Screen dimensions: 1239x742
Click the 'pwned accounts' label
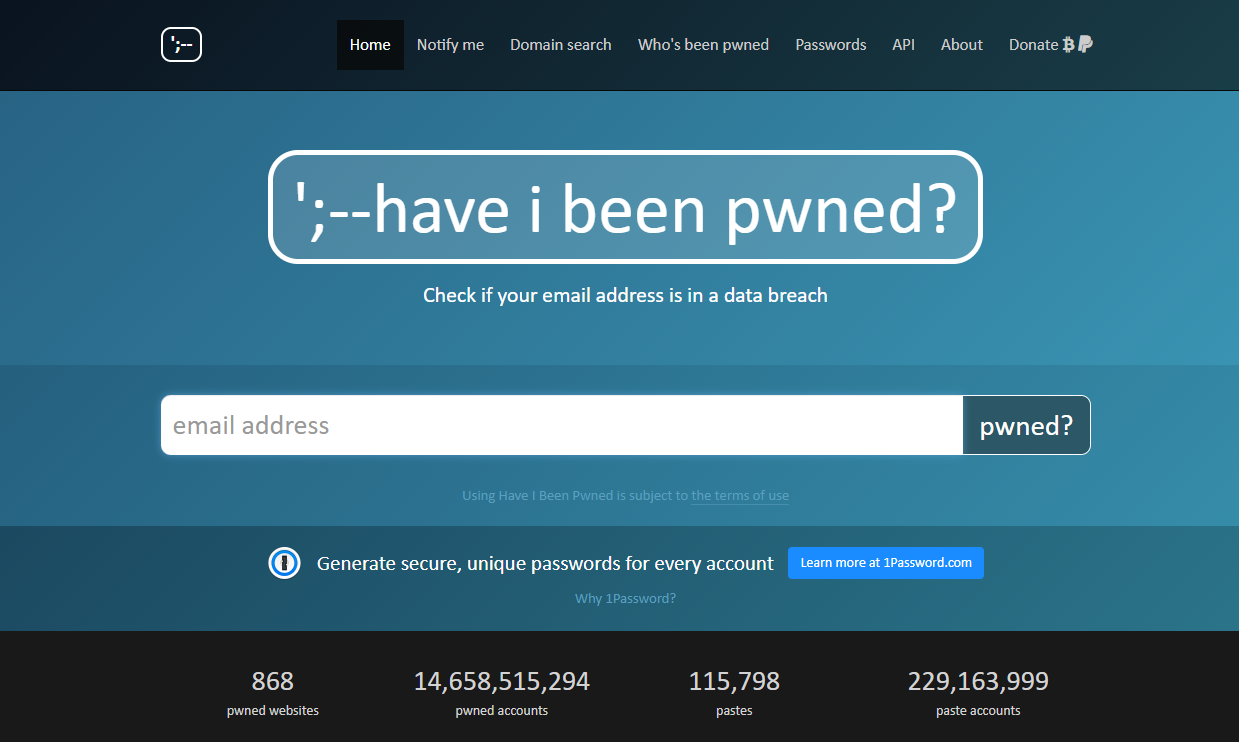502,711
